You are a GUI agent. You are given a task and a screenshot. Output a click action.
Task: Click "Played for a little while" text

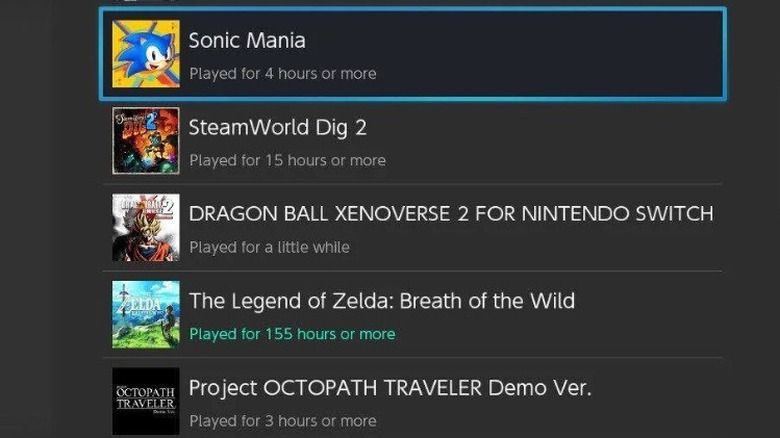click(269, 247)
